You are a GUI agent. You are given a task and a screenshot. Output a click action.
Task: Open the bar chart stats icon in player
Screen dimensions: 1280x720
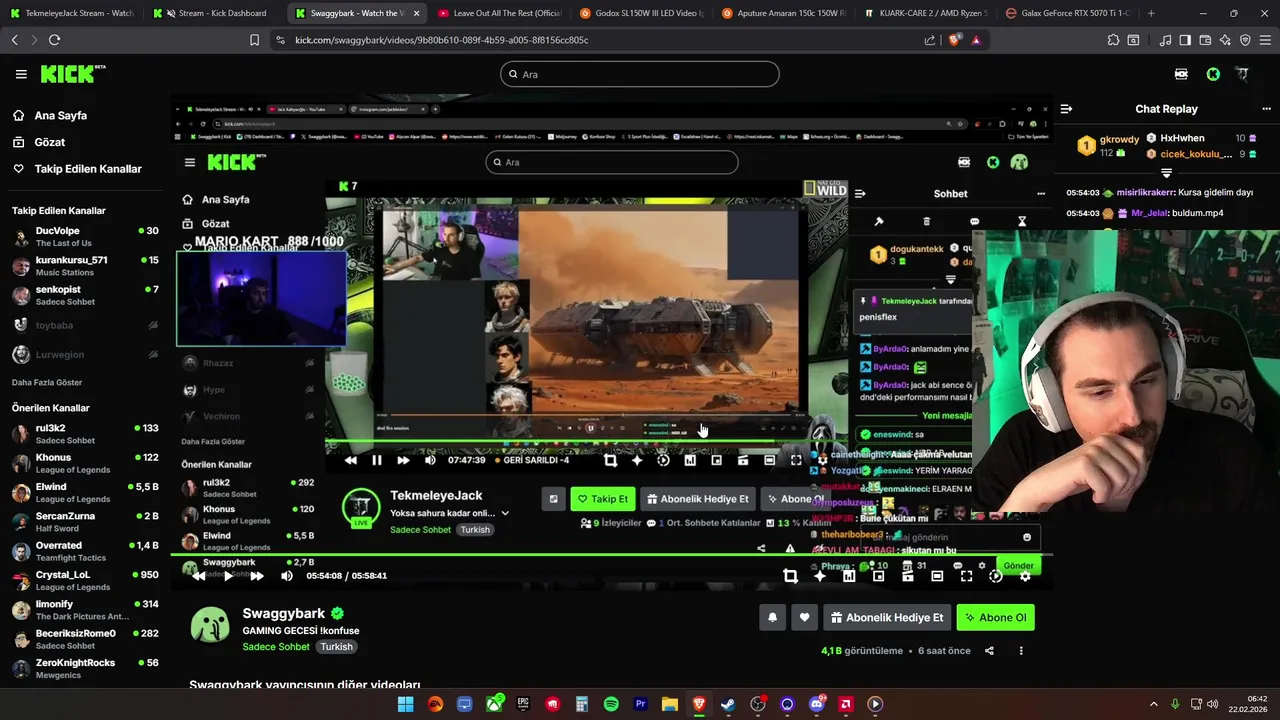click(849, 576)
